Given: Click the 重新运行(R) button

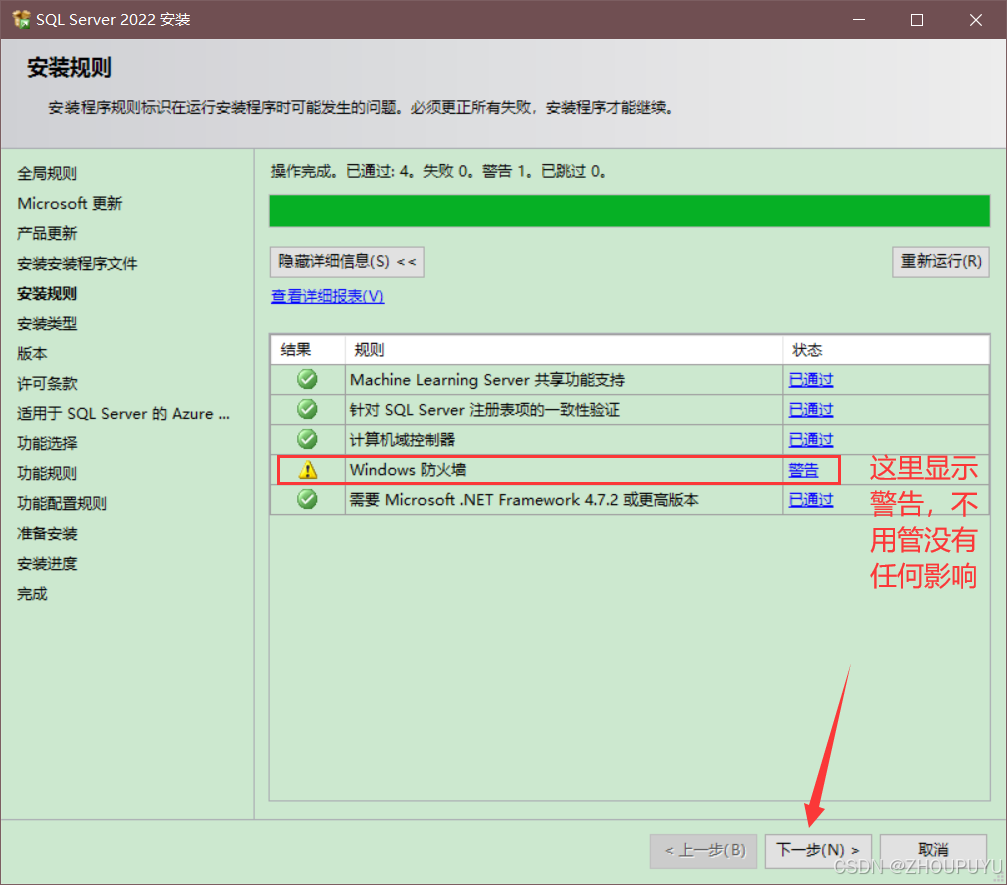Looking at the screenshot, I should (x=940, y=262).
